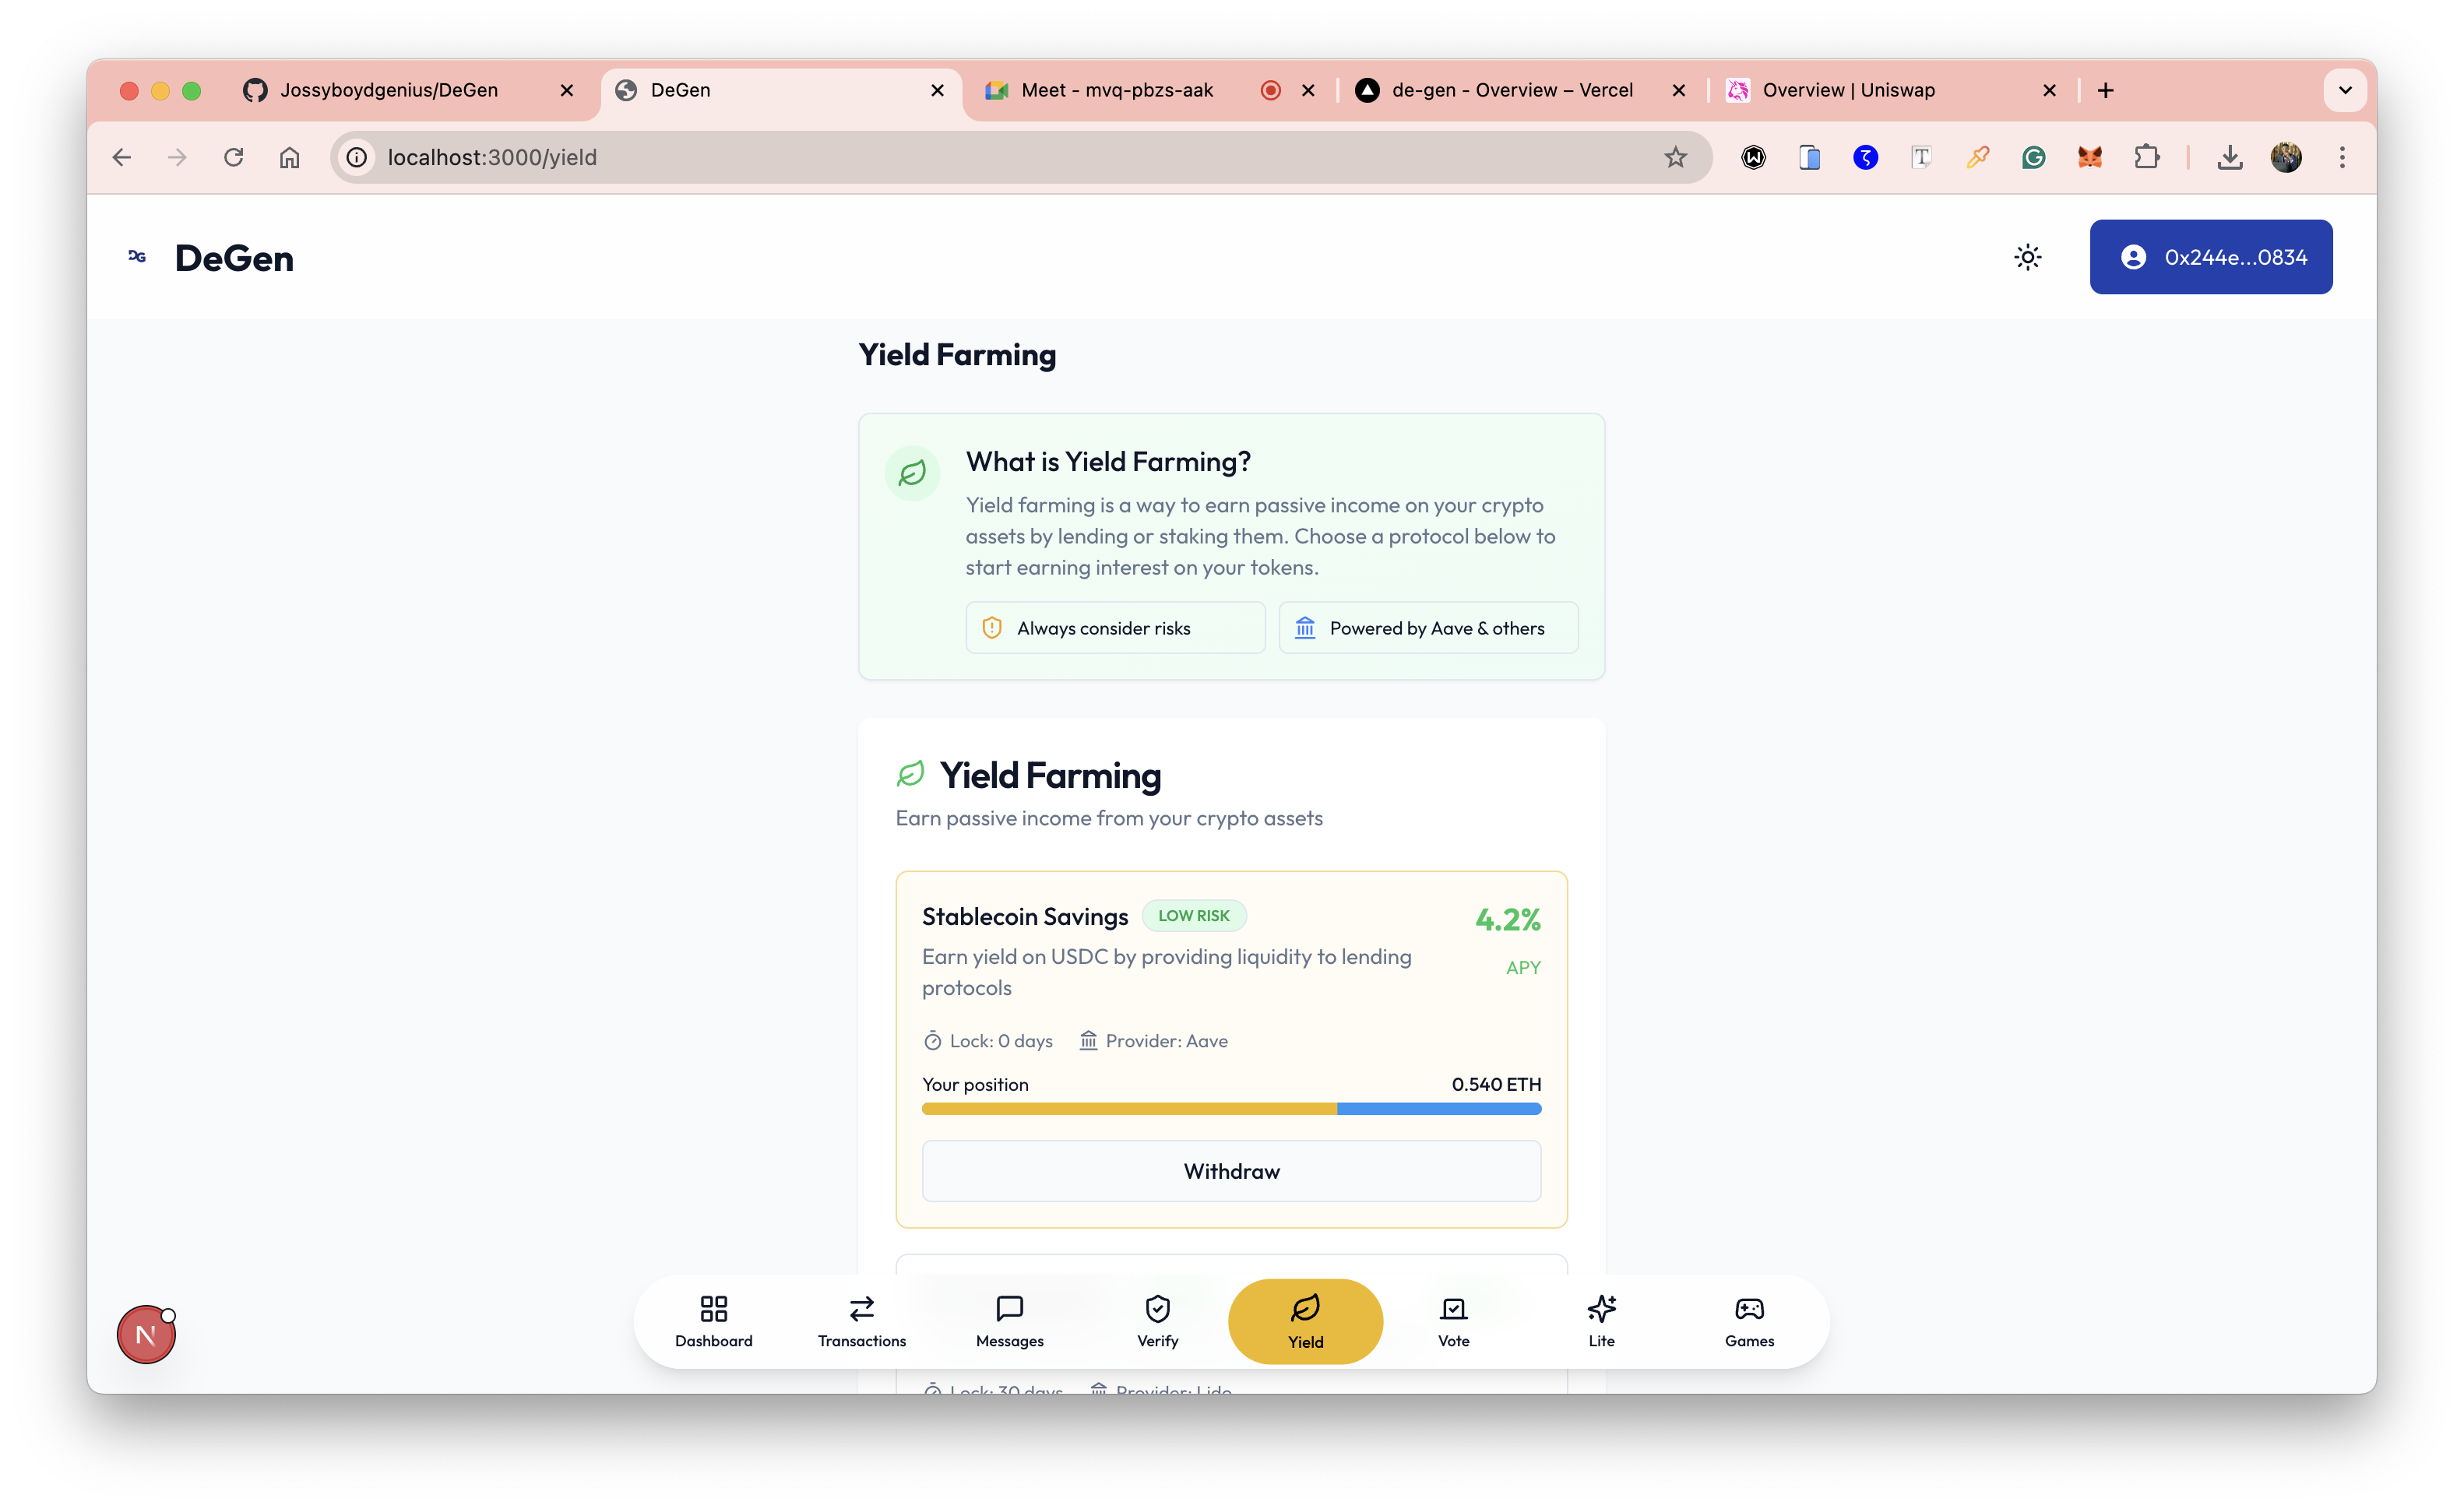Click the Yield nav button
This screenshot has width=2464, height=1509.
[x=1305, y=1320]
